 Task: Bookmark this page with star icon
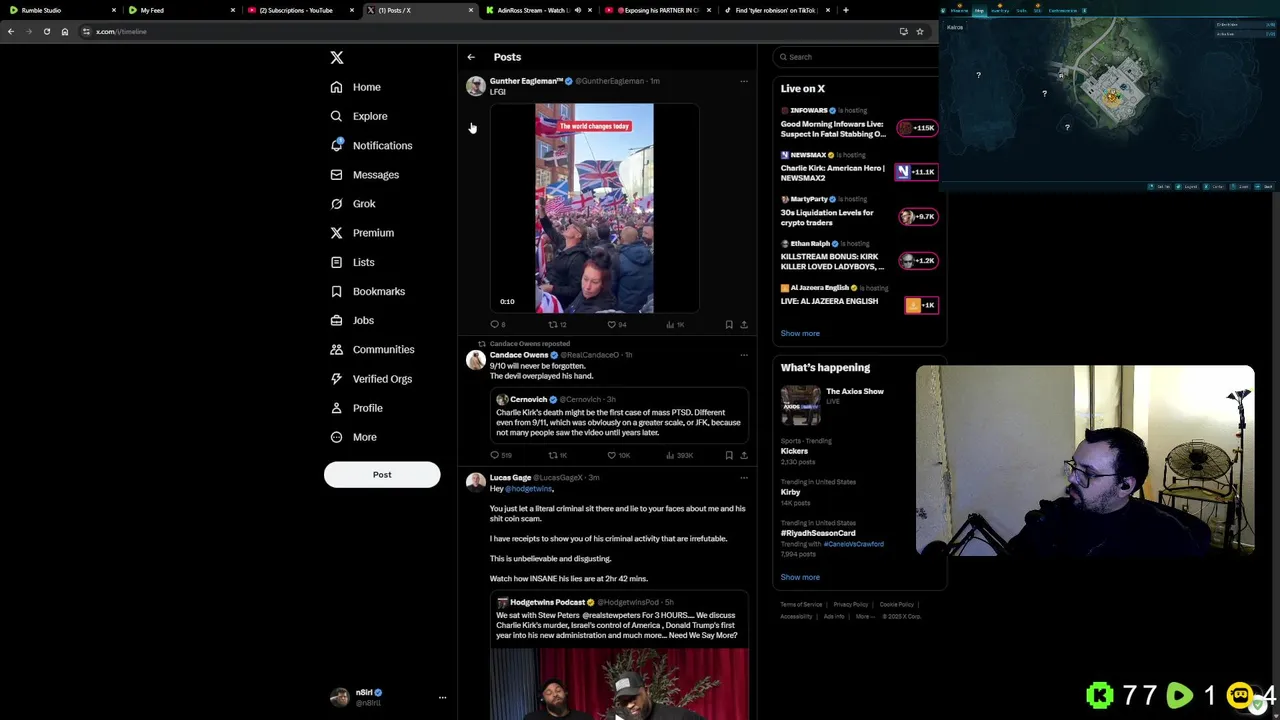(x=920, y=31)
